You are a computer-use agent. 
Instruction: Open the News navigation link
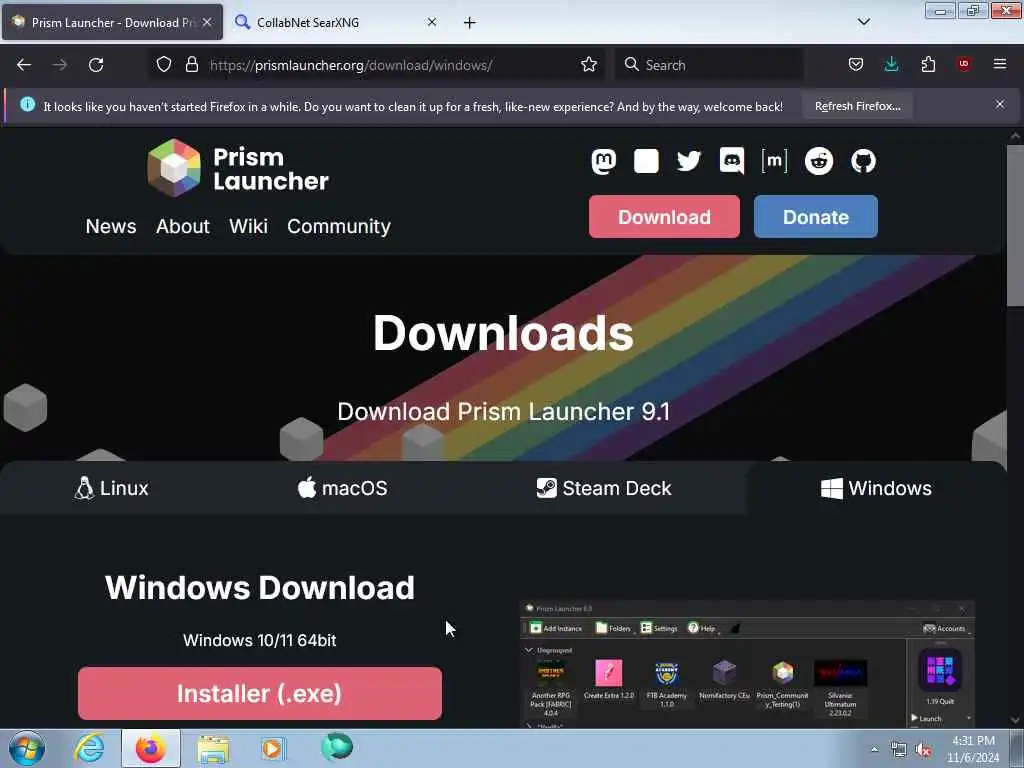click(111, 226)
